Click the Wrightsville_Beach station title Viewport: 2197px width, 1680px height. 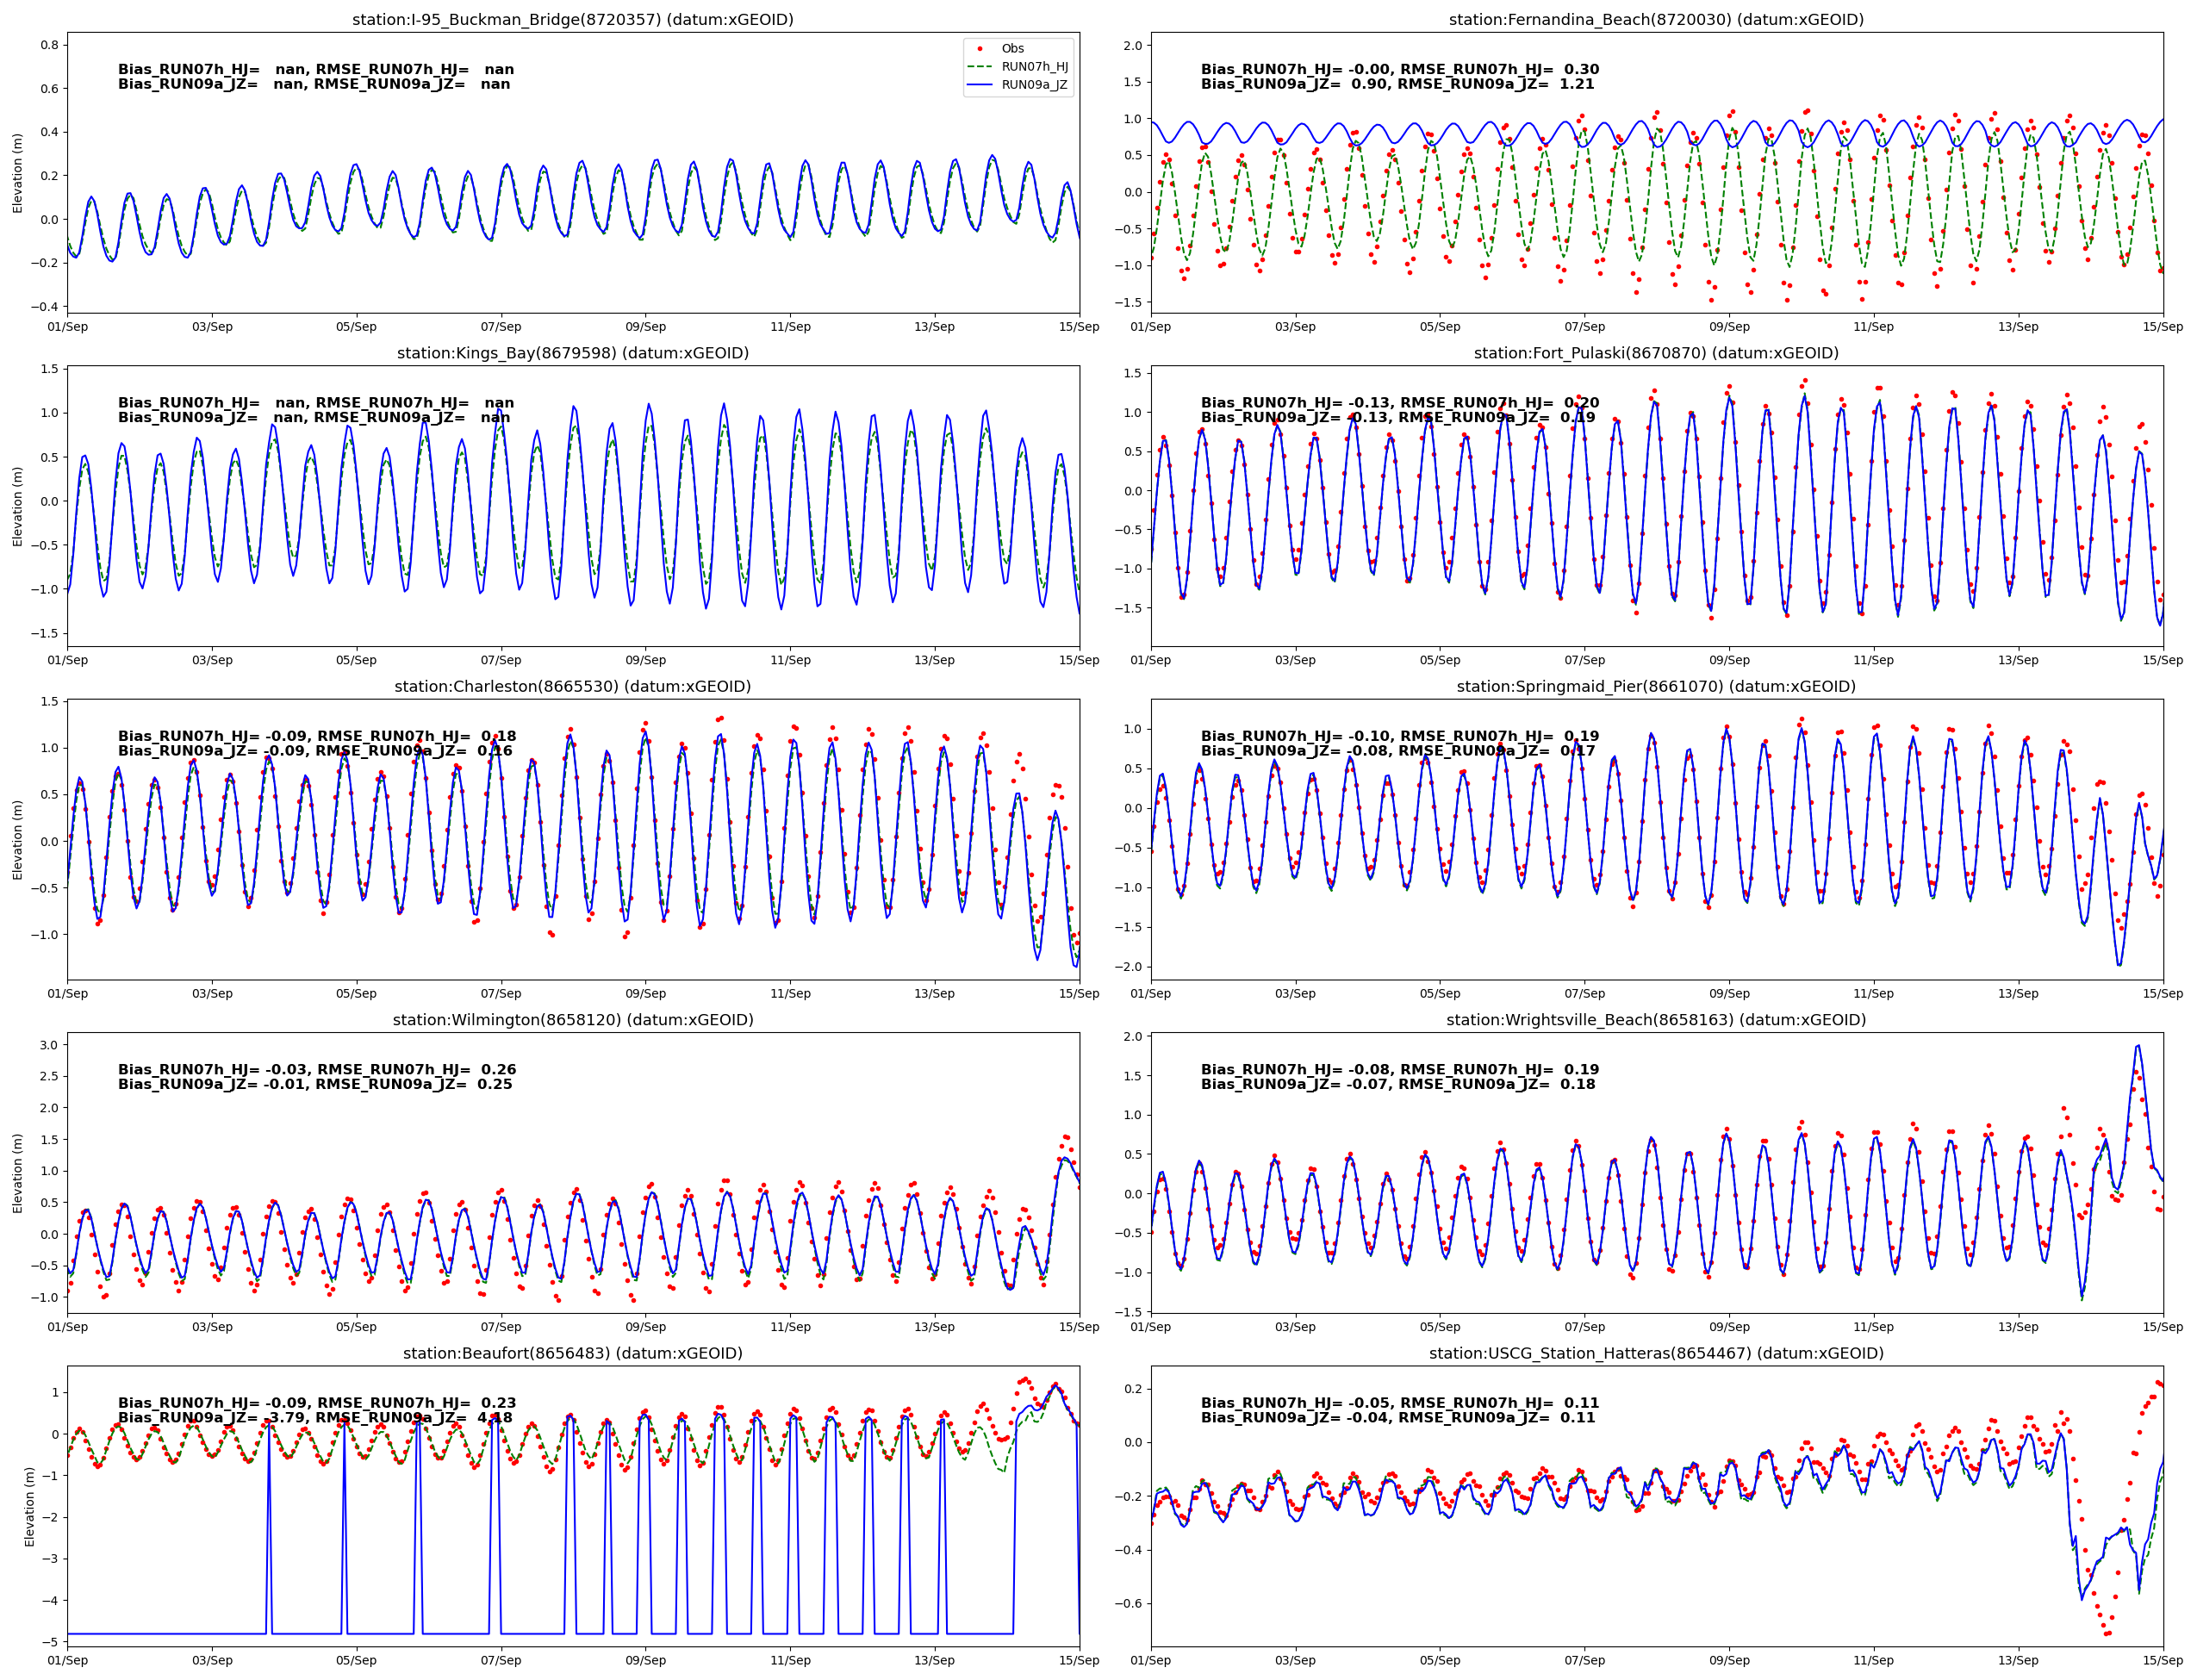click(1656, 1020)
